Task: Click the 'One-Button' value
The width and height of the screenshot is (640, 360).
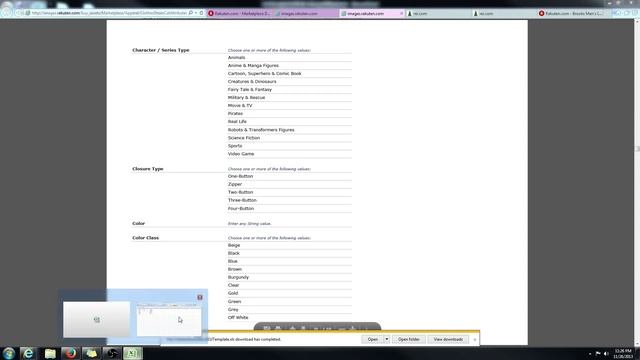Action: [240, 176]
